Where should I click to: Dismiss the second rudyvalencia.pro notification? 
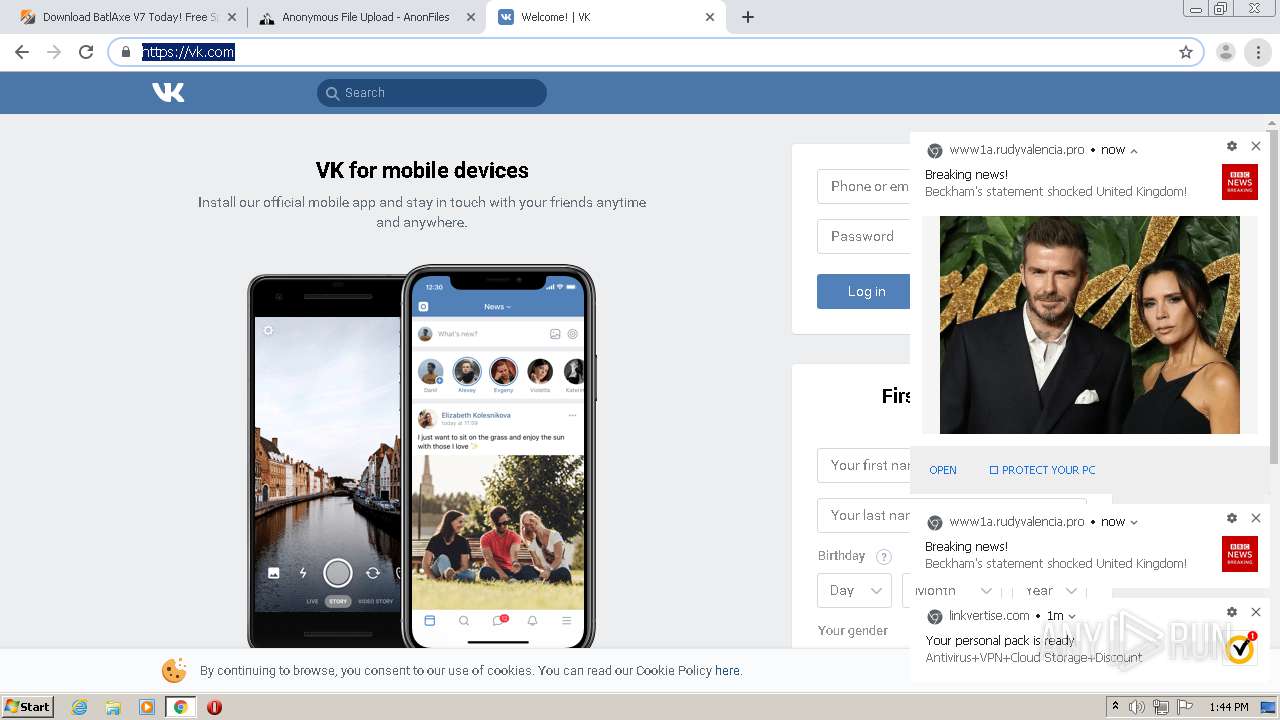click(1256, 518)
